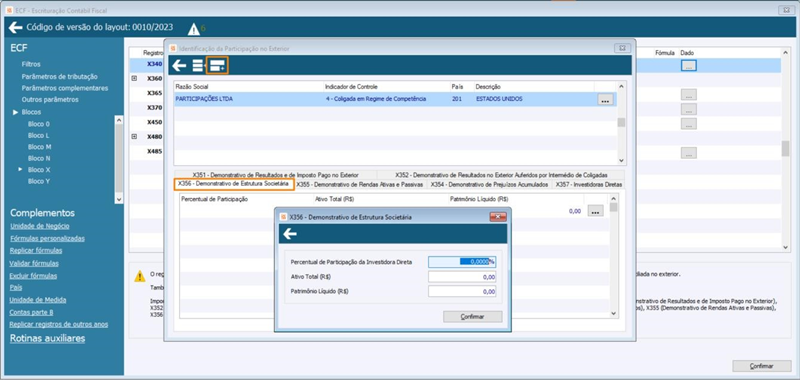The width and height of the screenshot is (800, 380).
Task: Open Dado ellipsis button for X485 row
Action: click(x=688, y=153)
